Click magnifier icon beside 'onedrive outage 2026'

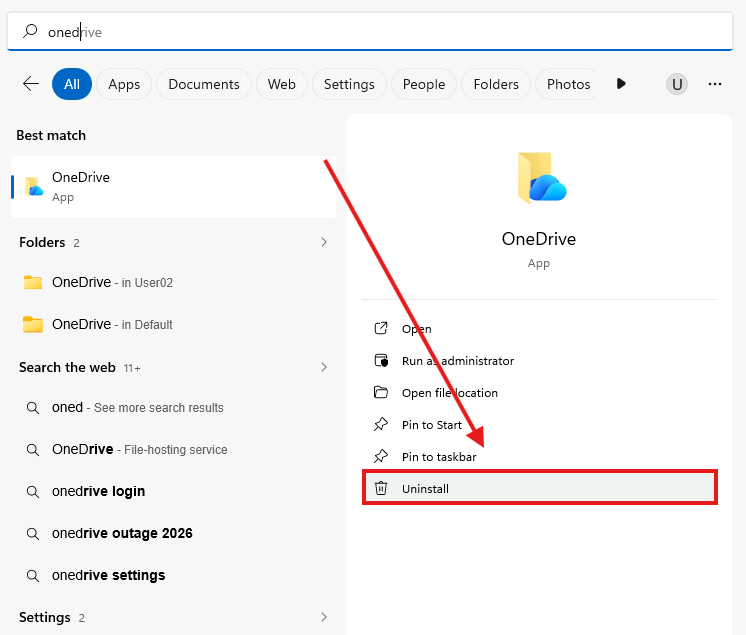tap(32, 534)
